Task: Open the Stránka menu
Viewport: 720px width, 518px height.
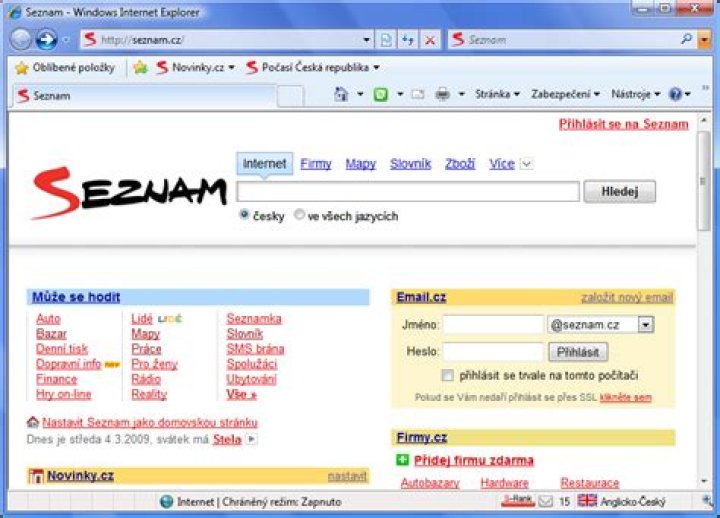Action: (x=497, y=94)
